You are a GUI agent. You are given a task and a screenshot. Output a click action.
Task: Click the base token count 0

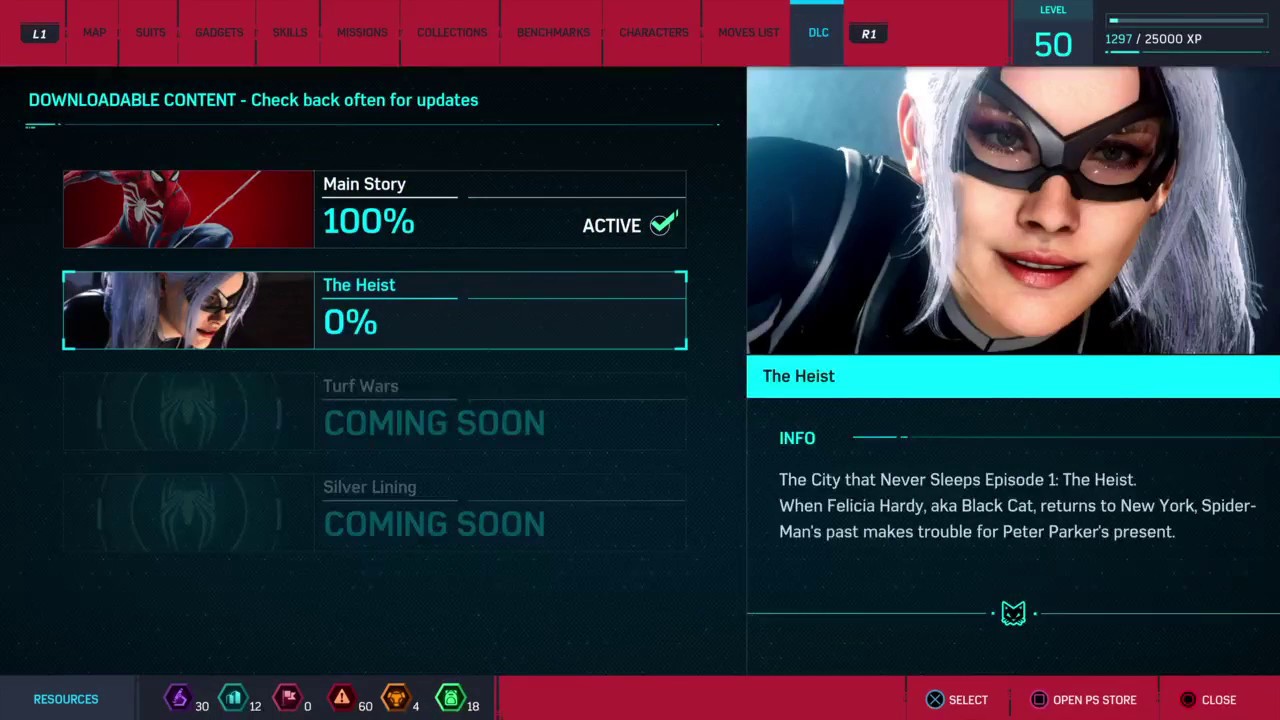(x=307, y=706)
